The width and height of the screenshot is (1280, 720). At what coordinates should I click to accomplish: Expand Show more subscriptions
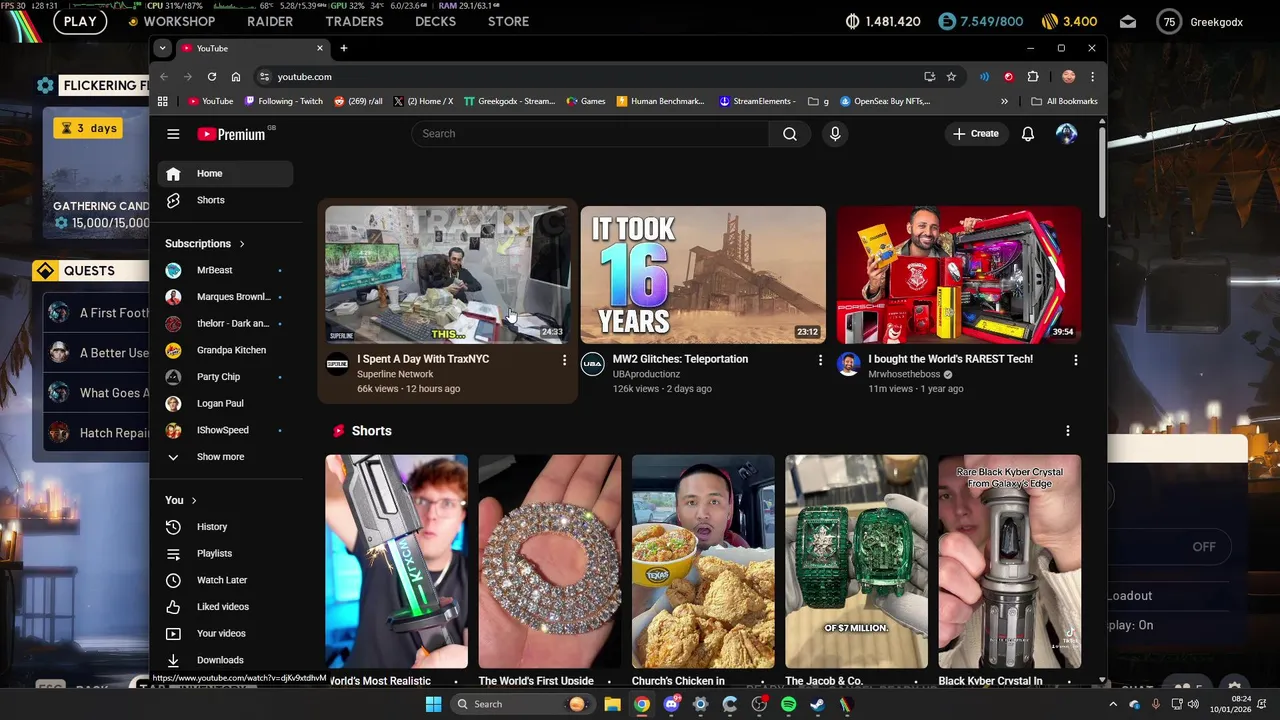click(x=220, y=457)
